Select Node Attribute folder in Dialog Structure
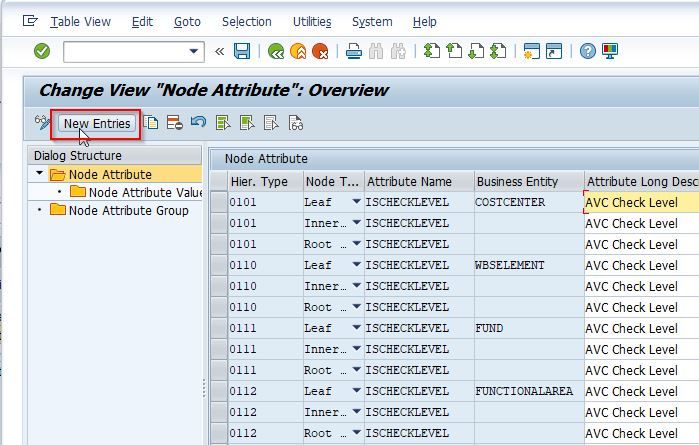 point(110,174)
